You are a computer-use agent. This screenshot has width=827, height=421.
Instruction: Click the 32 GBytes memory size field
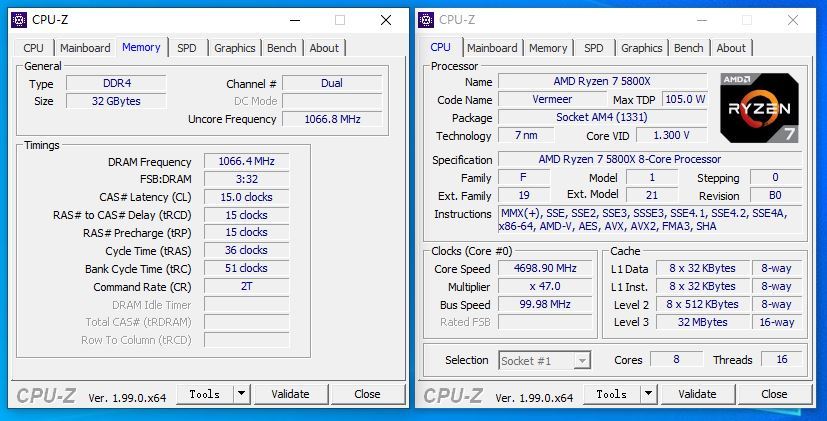click(116, 101)
